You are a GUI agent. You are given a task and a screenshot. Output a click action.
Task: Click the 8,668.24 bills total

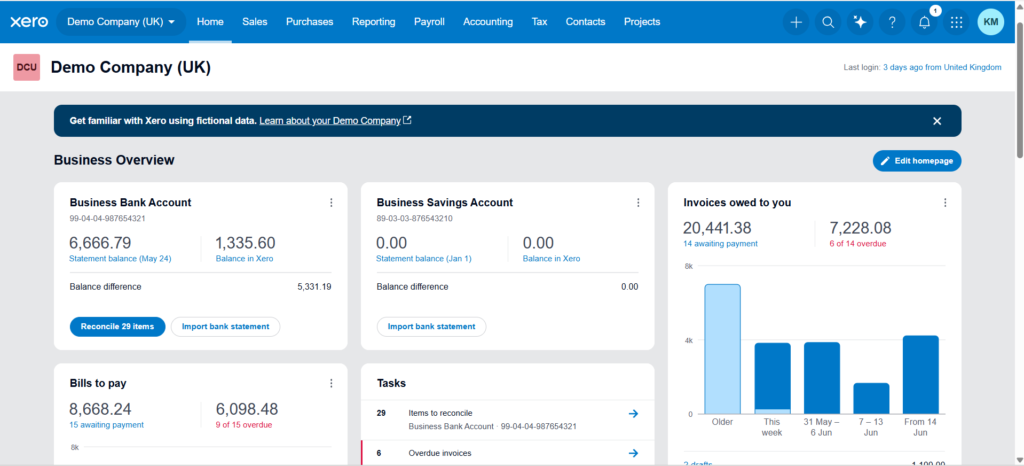tap(101, 409)
